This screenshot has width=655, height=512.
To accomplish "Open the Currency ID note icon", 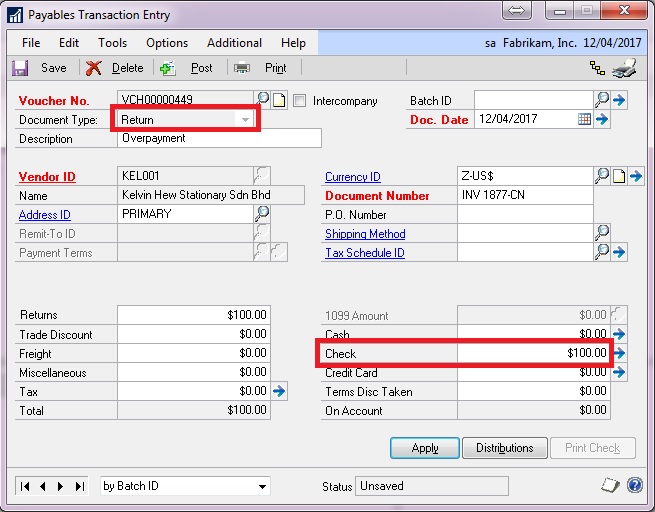I will [x=619, y=176].
